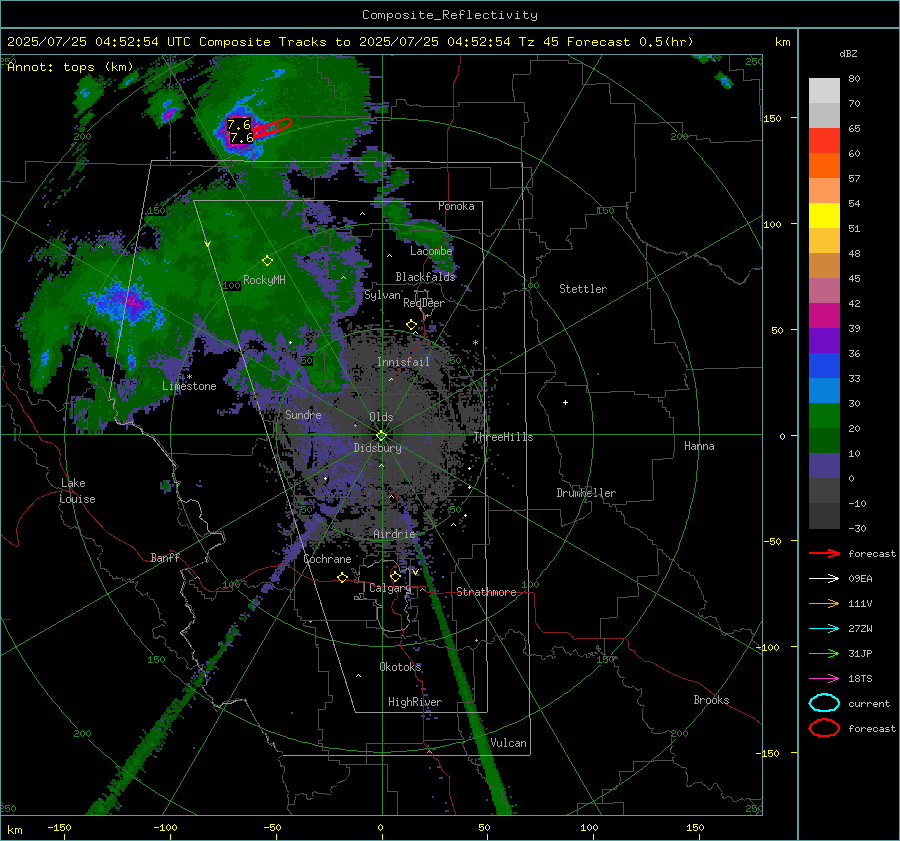
Task: Select the cyan 27ZW track arrow
Action: point(824,629)
